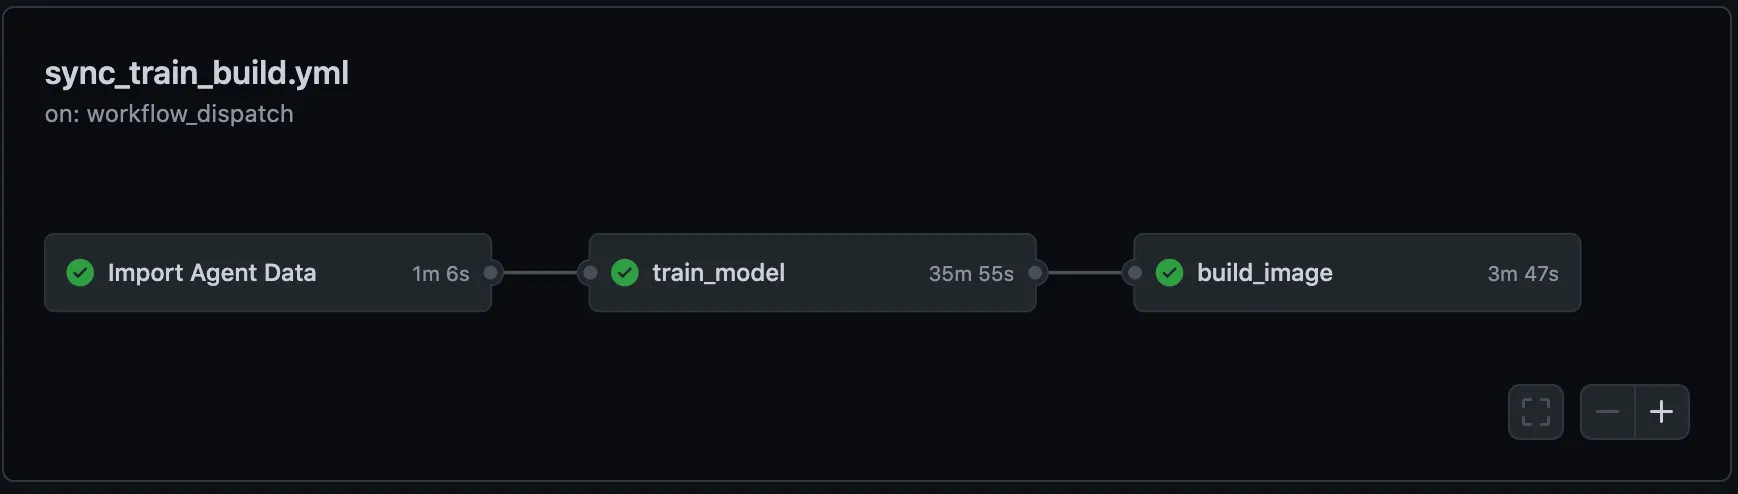Screen dimensions: 1738x494
Task: Click the input connector dot on build_image
Action: pyautogui.click(x=1134, y=272)
